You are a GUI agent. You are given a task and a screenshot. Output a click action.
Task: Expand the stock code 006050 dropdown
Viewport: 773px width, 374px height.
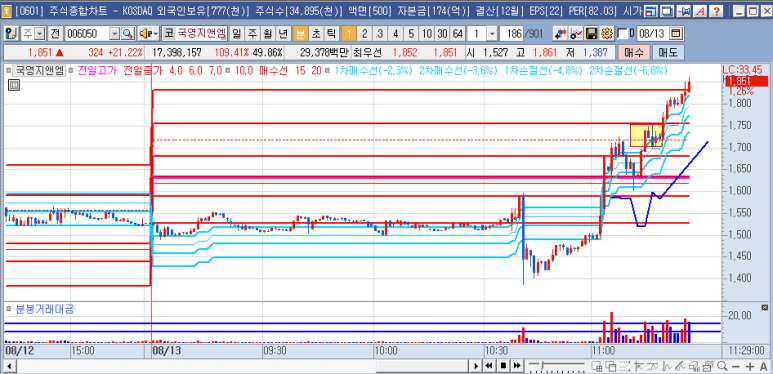tap(115, 34)
